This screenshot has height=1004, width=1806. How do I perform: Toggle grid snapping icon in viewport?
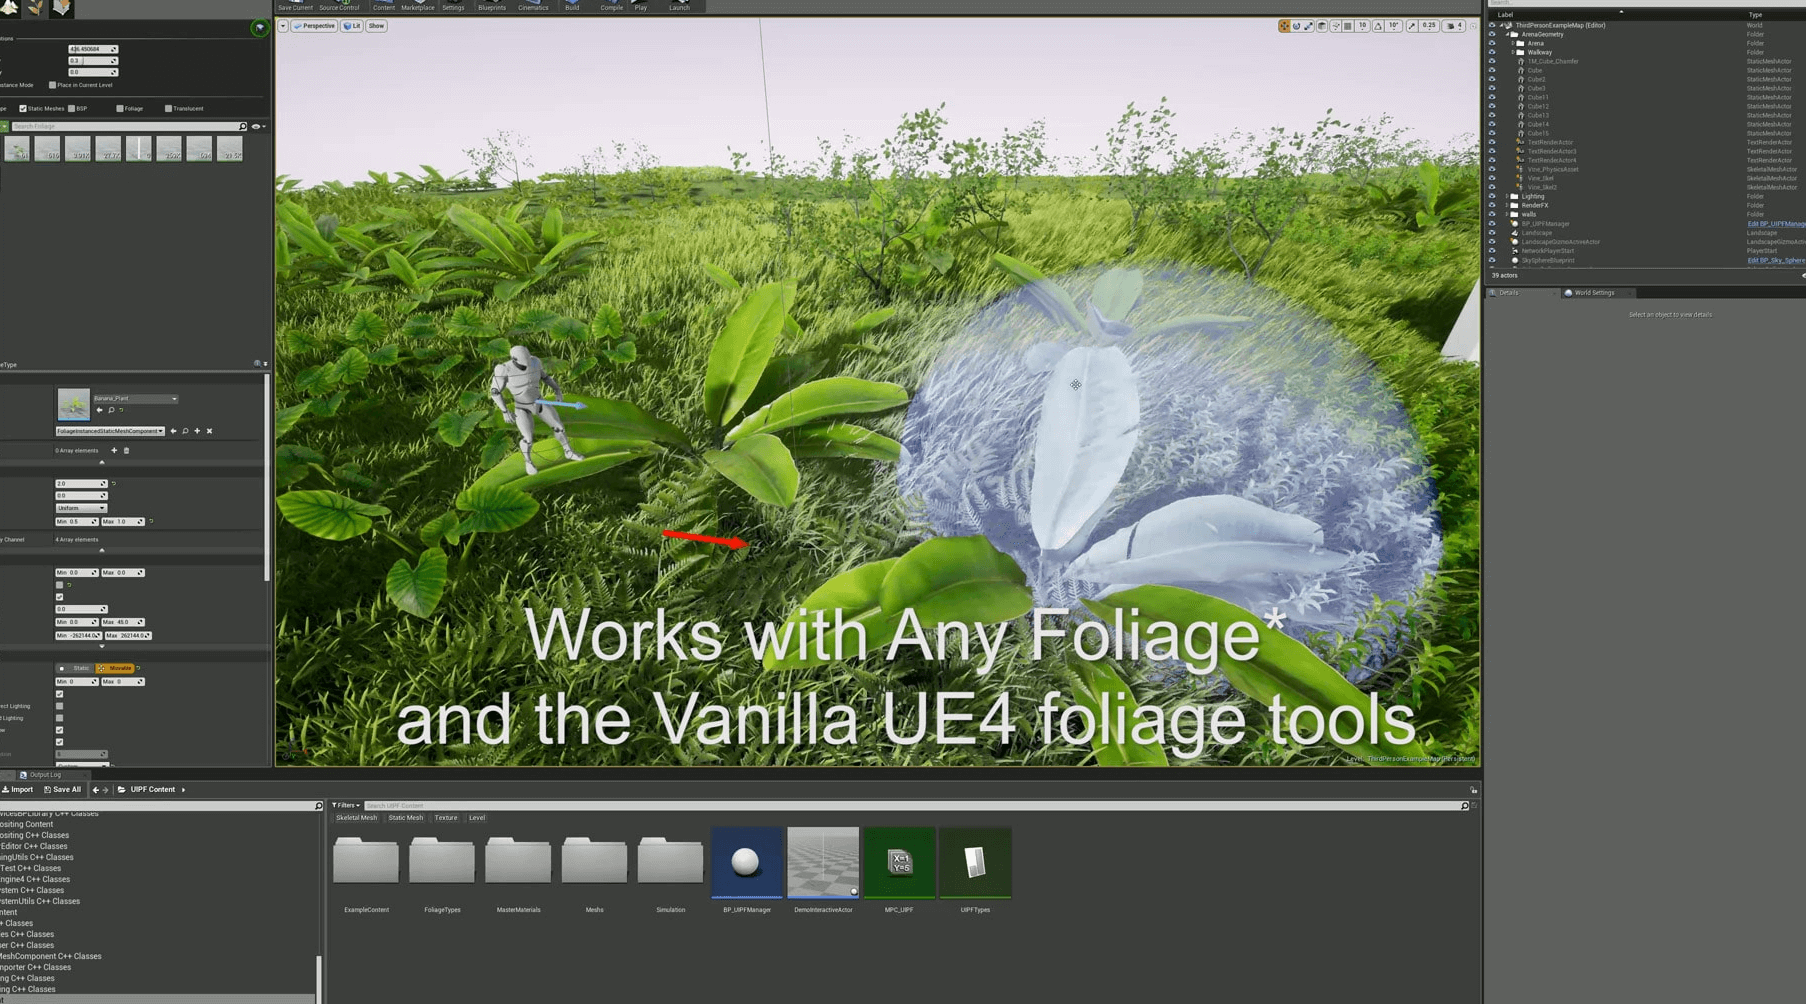pos(1348,26)
